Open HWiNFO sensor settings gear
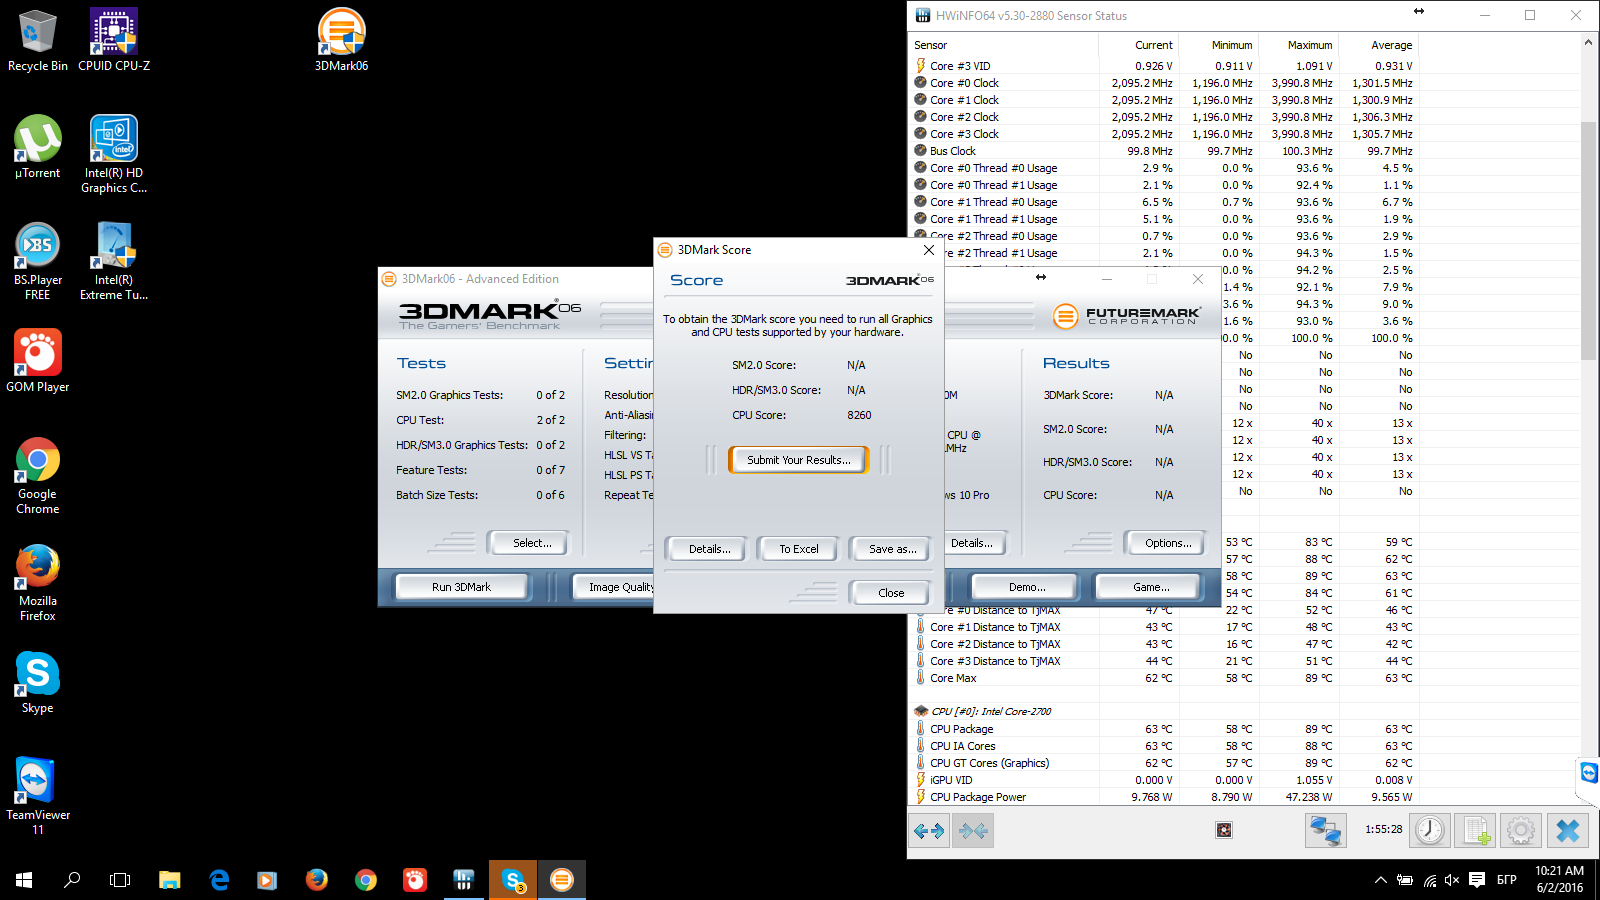The image size is (1600, 900). click(1520, 830)
